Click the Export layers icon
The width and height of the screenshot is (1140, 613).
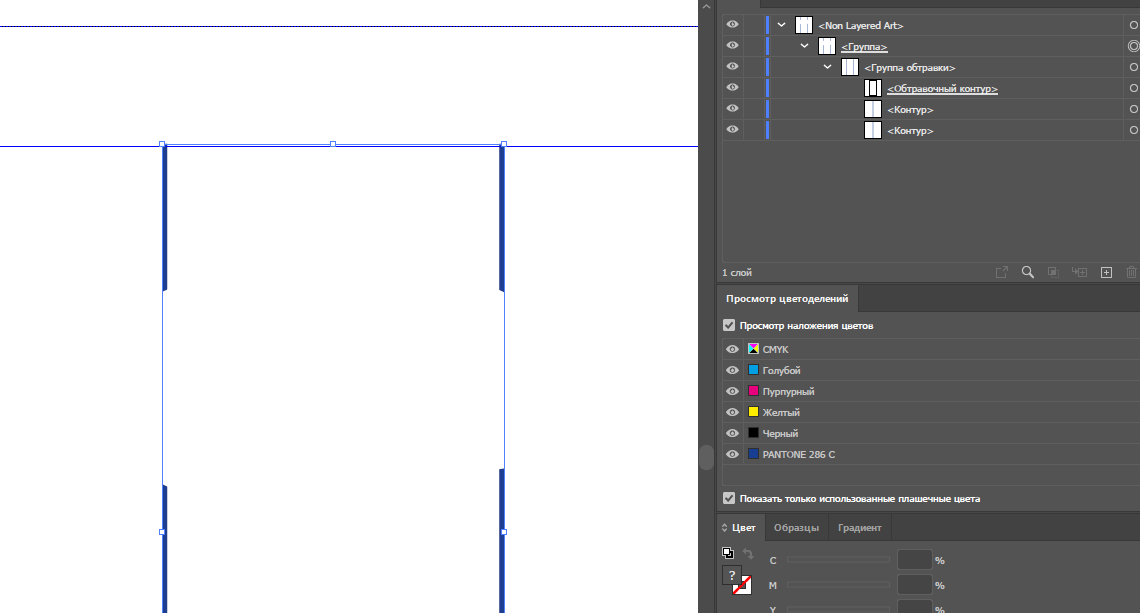pos(1001,272)
